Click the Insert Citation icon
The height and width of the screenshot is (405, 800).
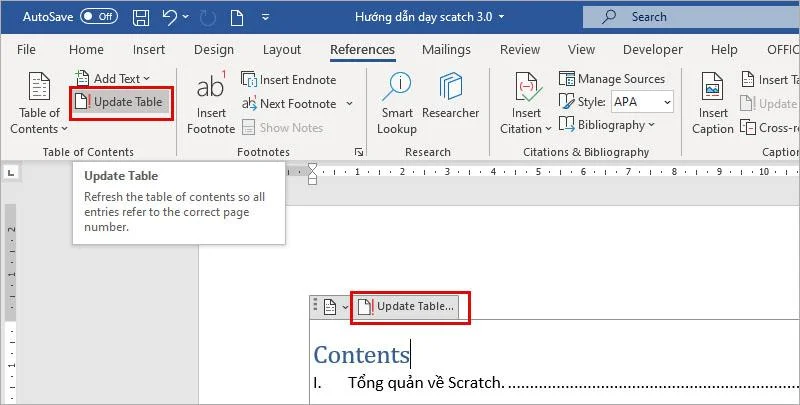click(x=528, y=87)
